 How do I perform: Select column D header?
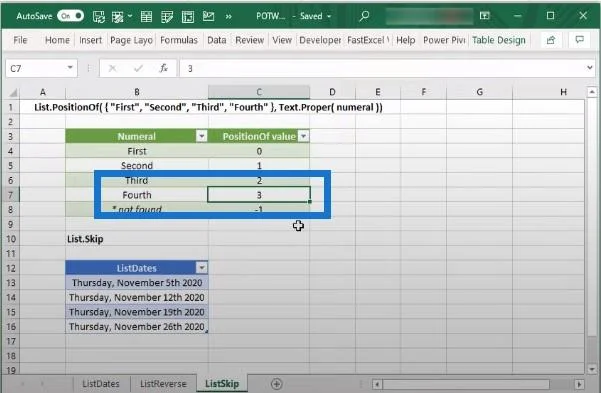tap(332, 92)
